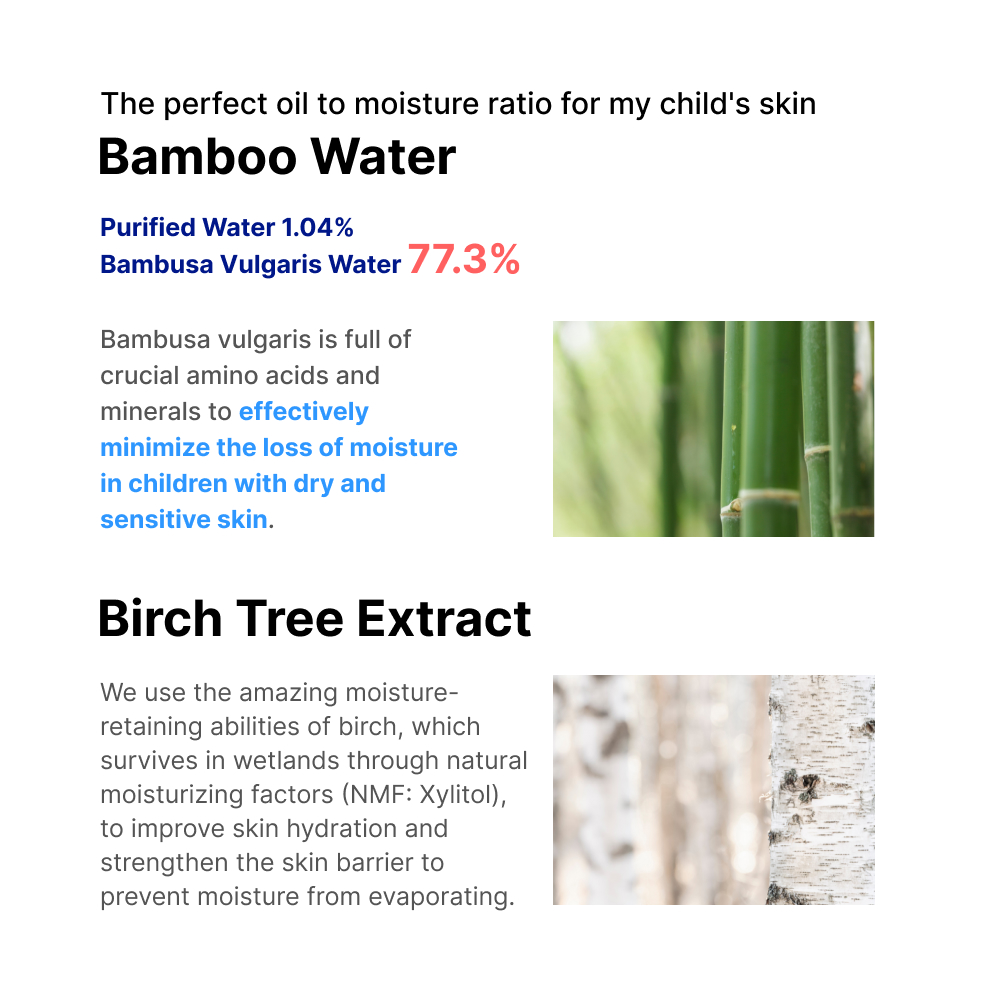The height and width of the screenshot is (1000, 1000).
Task: Select the tagline about oil to moisture ratio
Action: click(458, 103)
